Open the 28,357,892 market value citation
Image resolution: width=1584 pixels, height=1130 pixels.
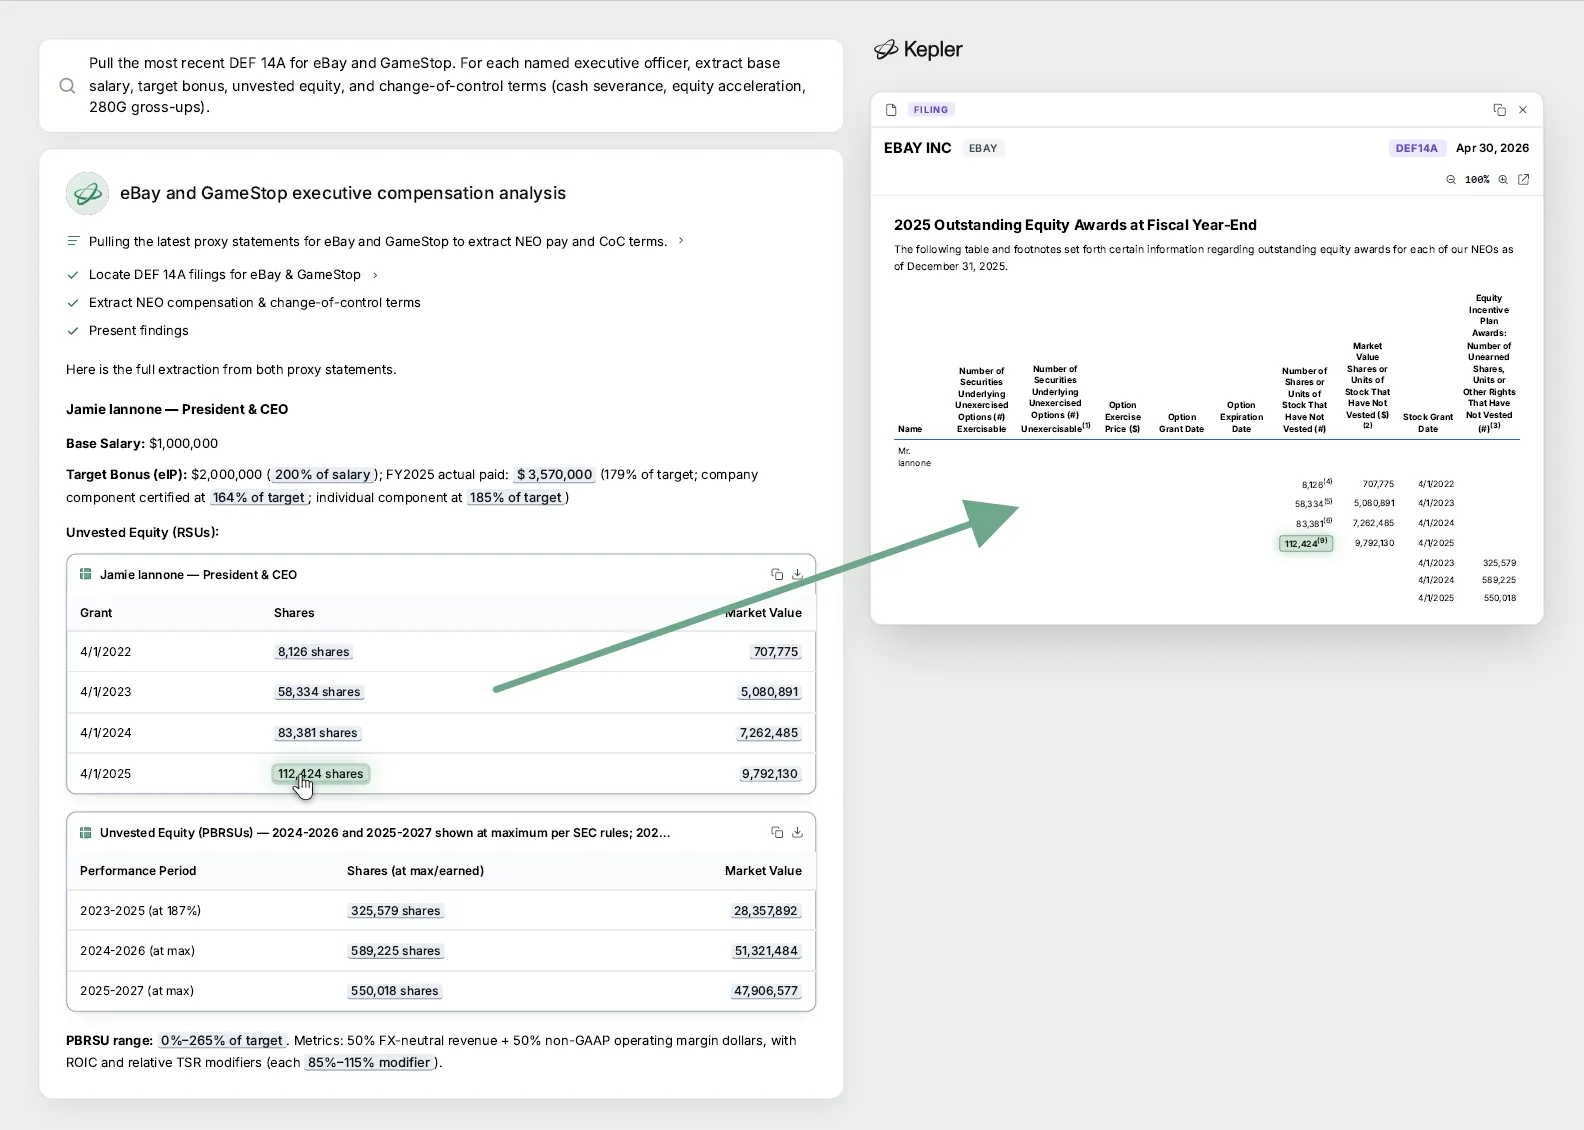[765, 911]
